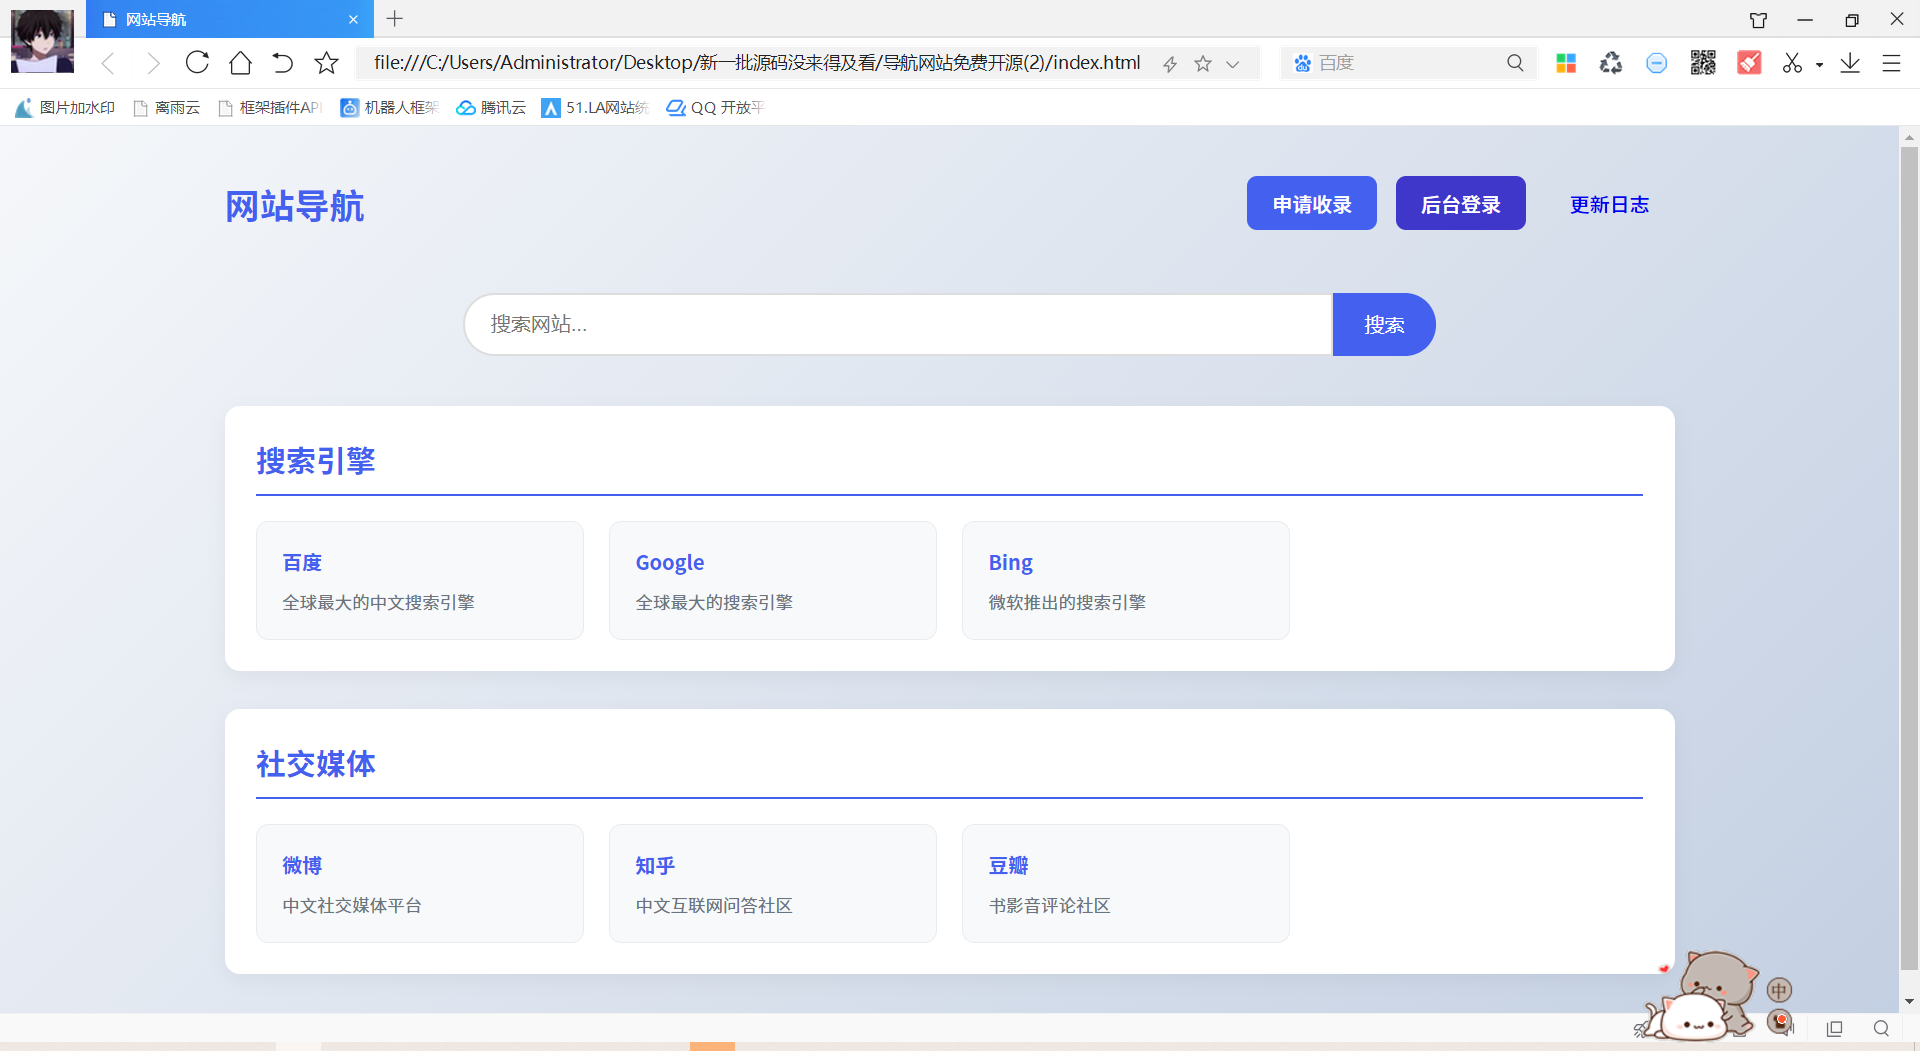Click the colorful four-square grid icon
Image resolution: width=1920 pixels, height=1051 pixels.
click(x=1566, y=63)
